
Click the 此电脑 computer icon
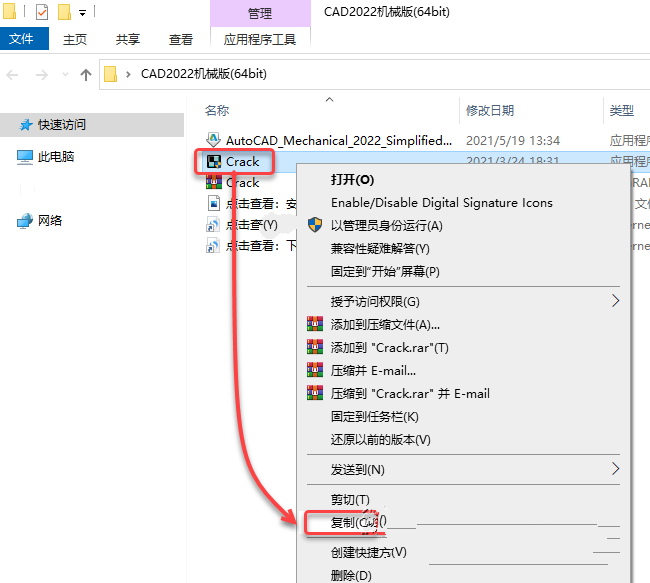pos(24,158)
